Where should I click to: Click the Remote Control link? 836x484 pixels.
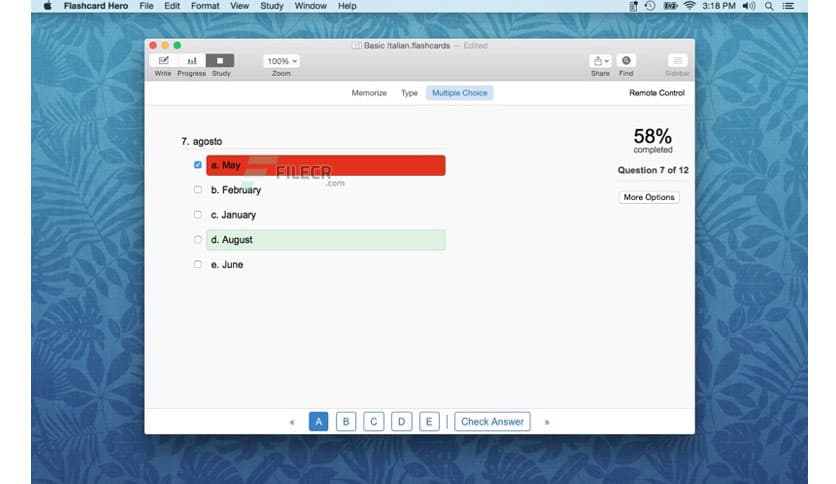pos(657,93)
